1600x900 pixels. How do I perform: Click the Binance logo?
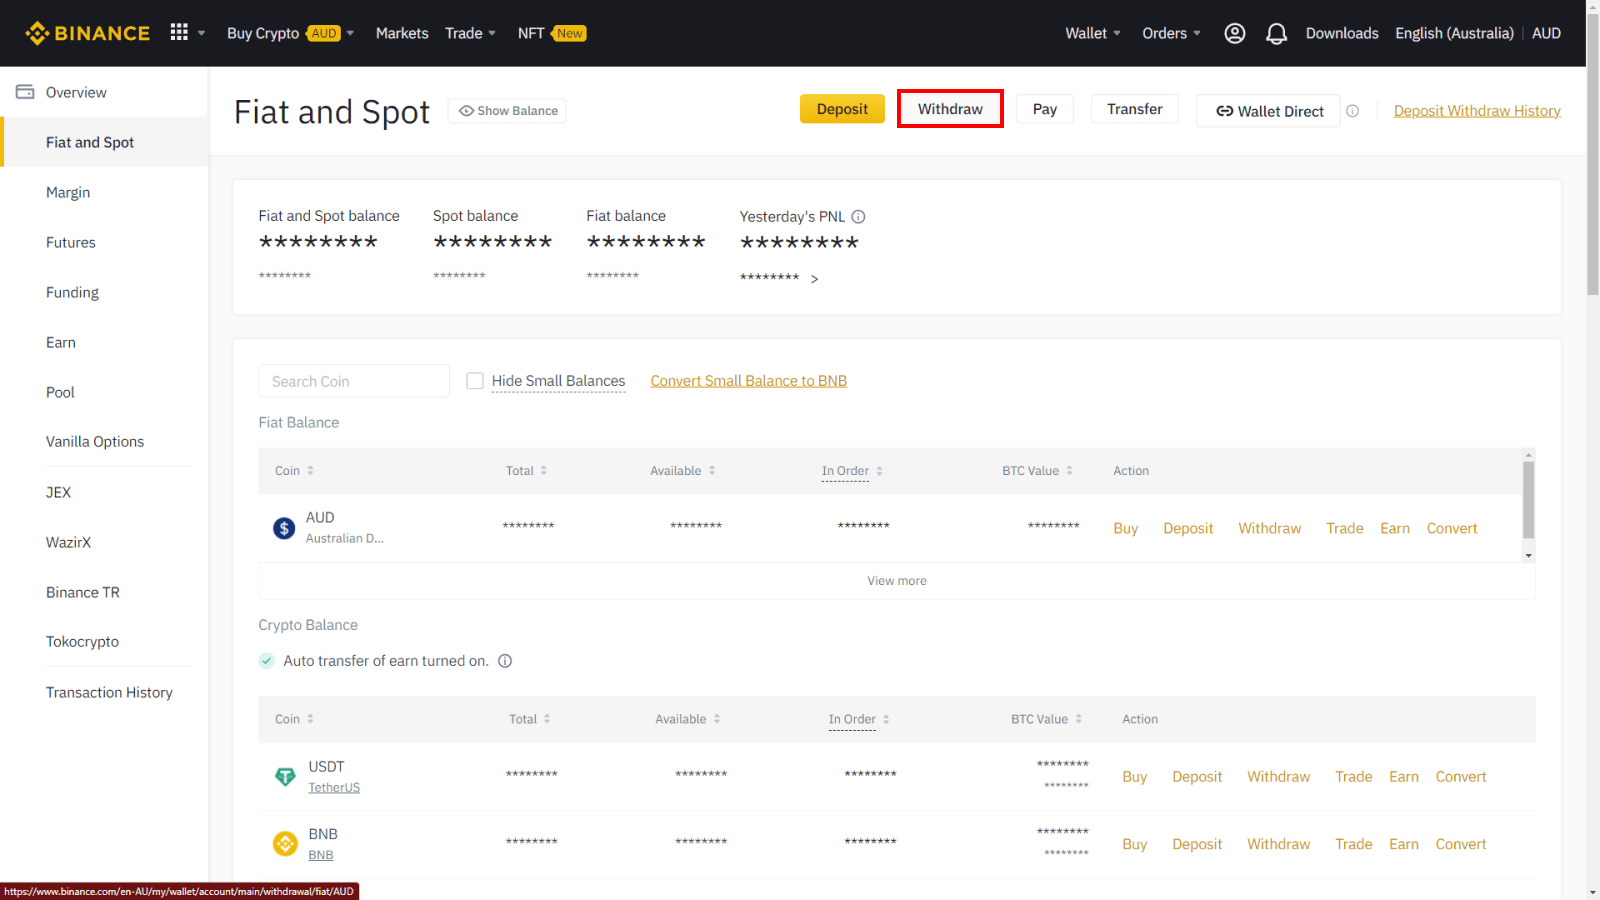pyautogui.click(x=87, y=33)
